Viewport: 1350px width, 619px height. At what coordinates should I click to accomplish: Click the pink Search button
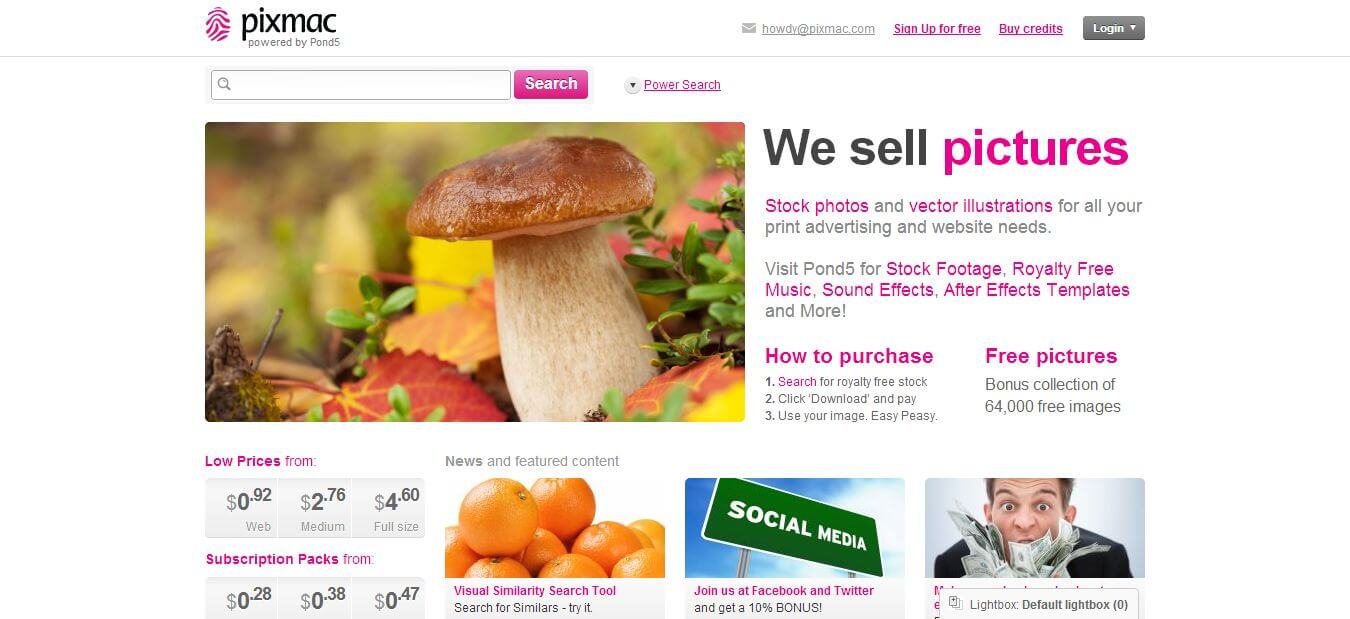coord(551,84)
